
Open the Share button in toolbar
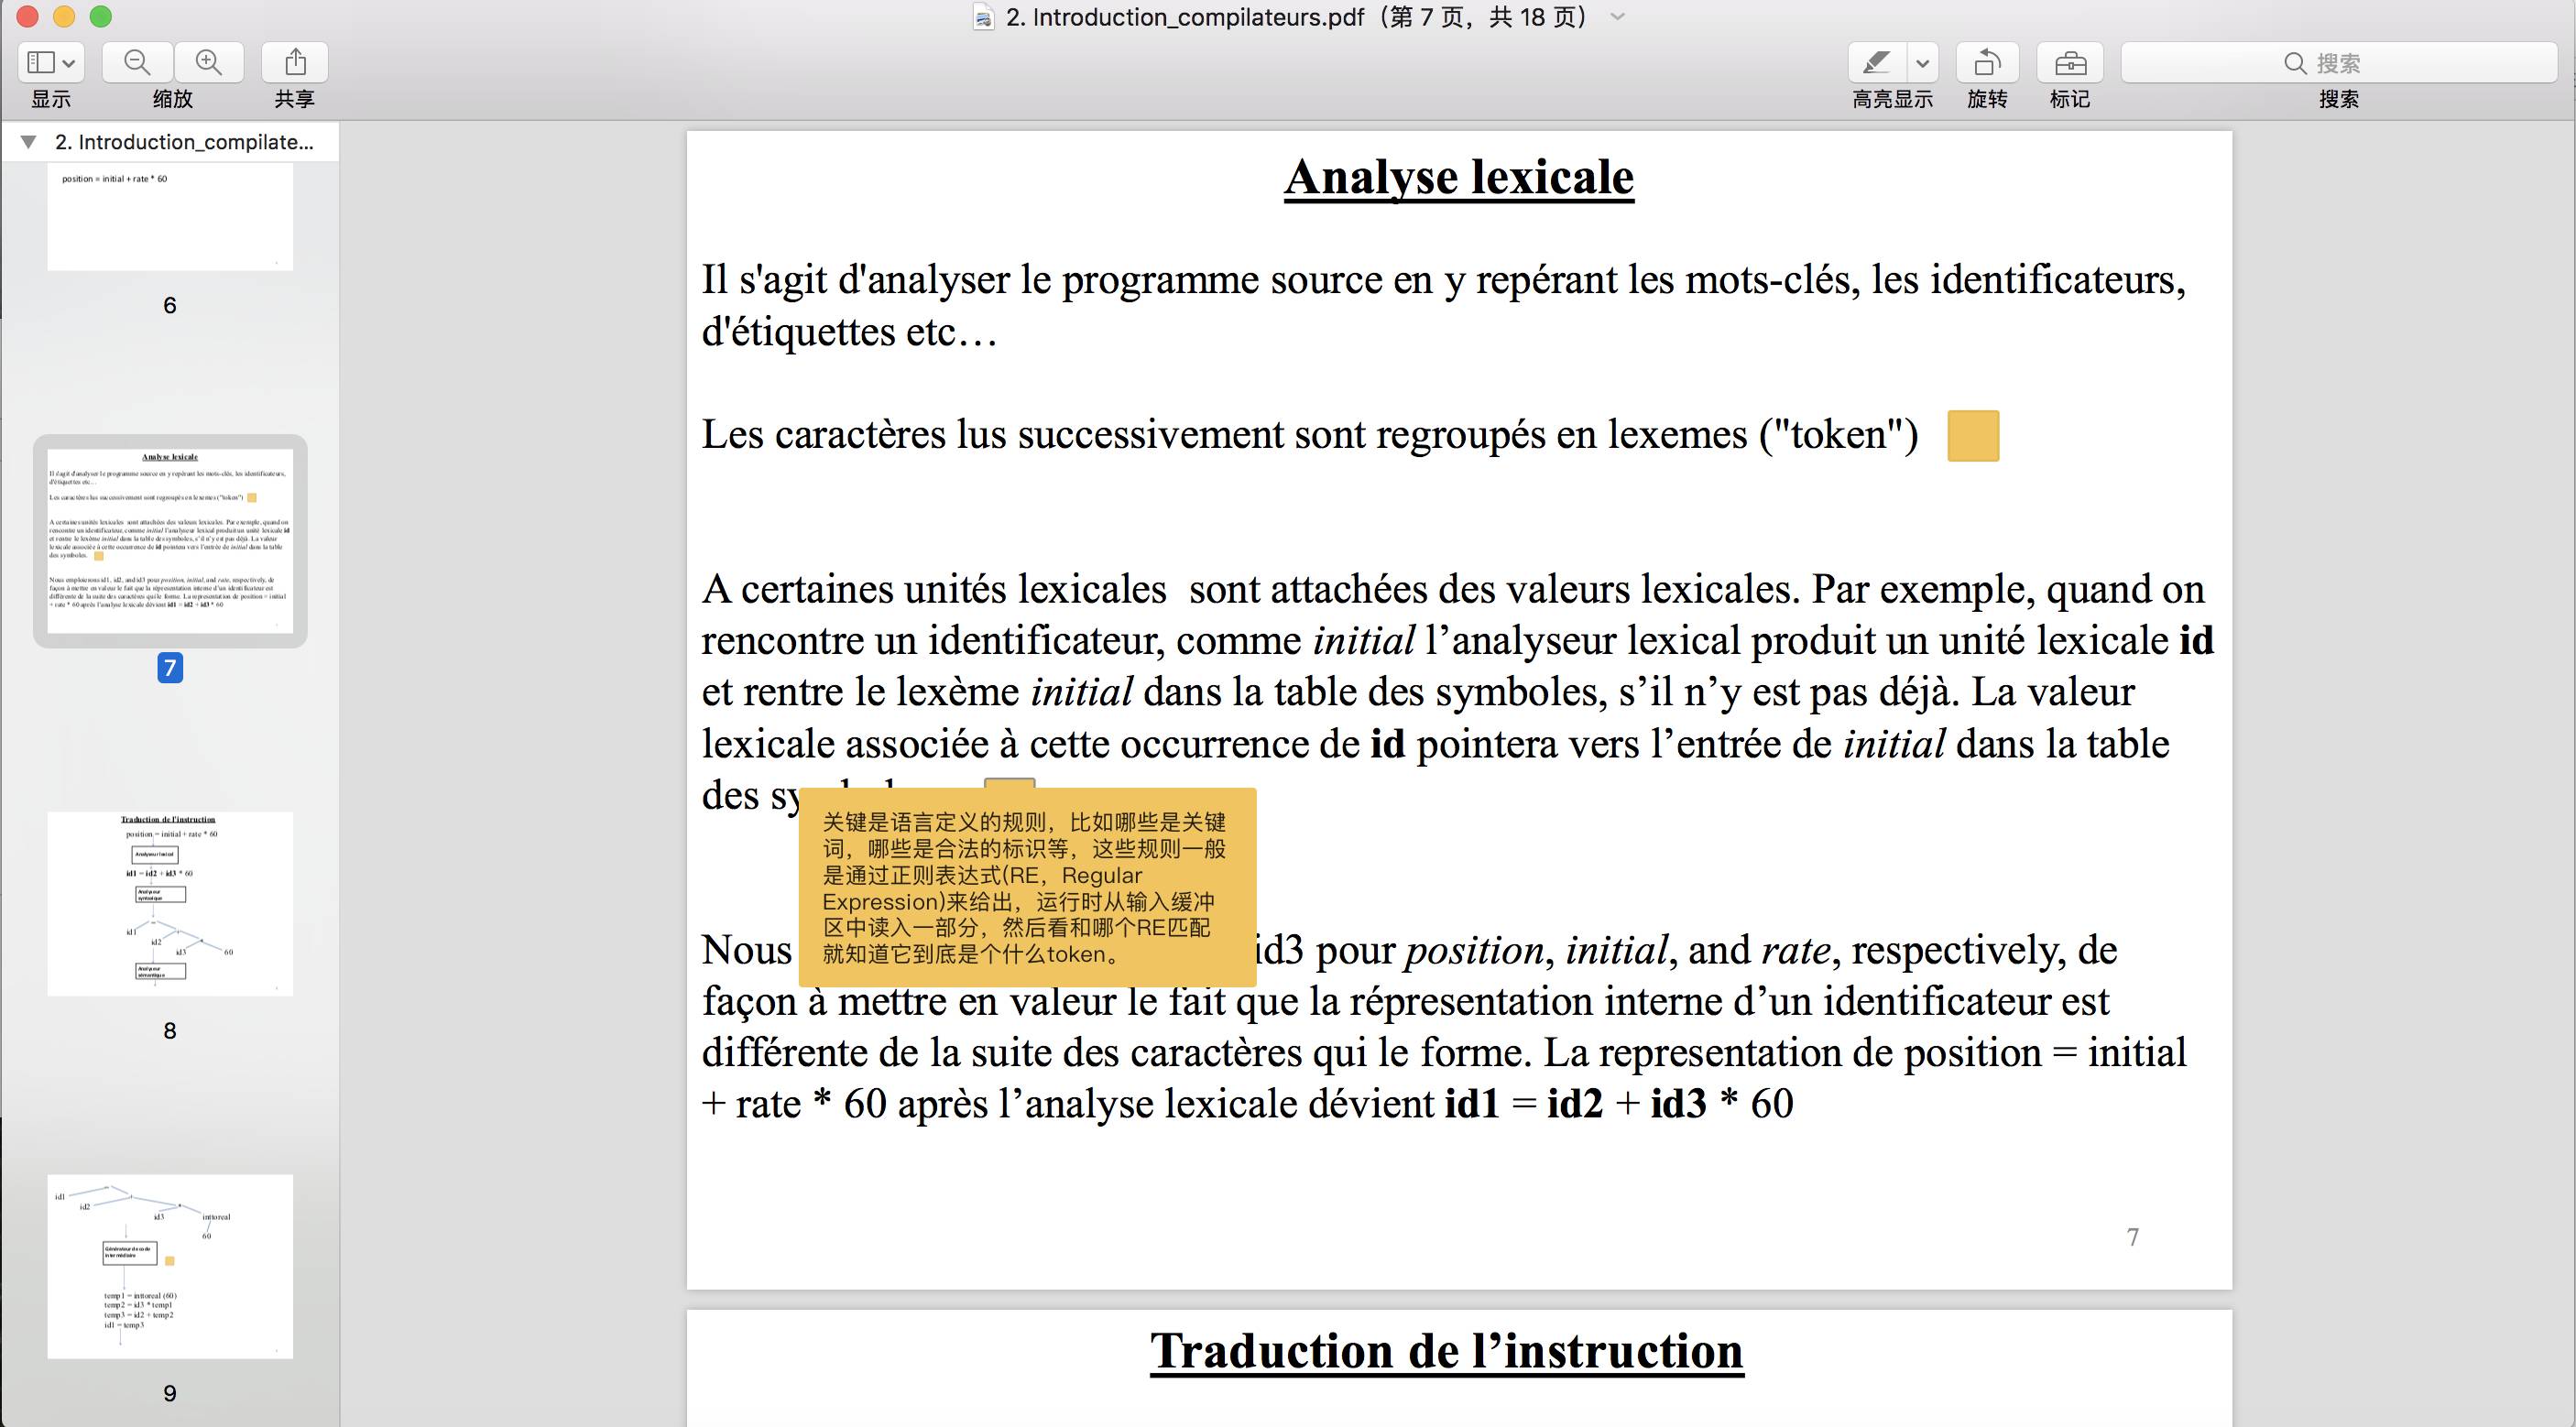coord(295,63)
